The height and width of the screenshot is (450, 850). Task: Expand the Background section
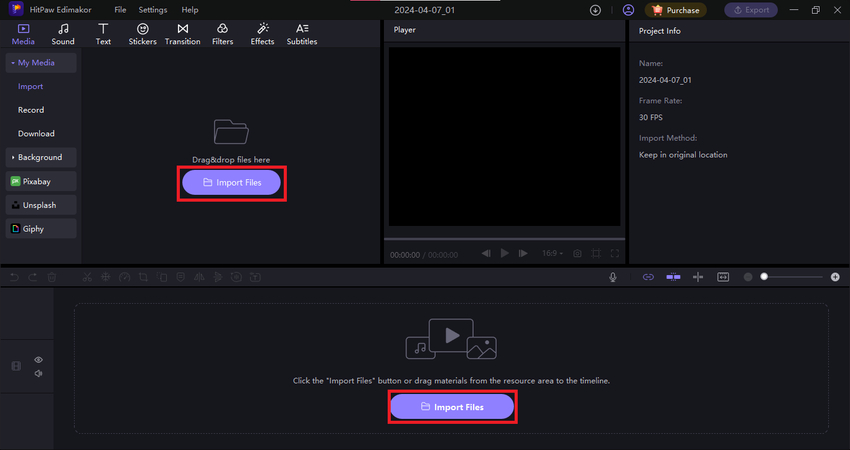point(40,157)
